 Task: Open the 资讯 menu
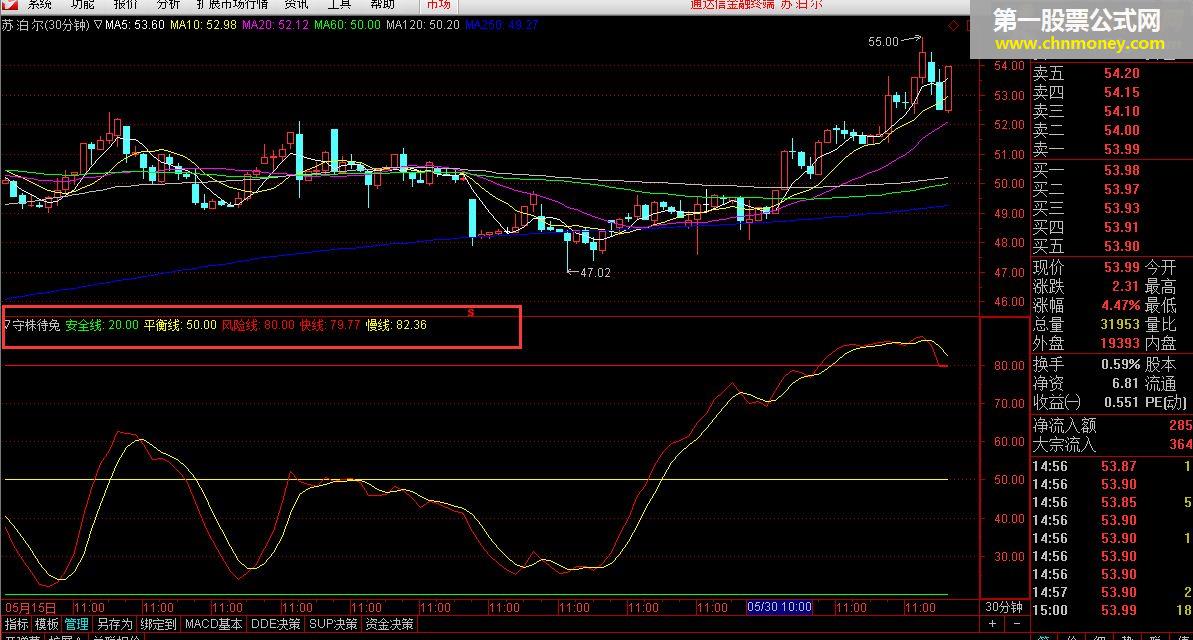click(296, 5)
